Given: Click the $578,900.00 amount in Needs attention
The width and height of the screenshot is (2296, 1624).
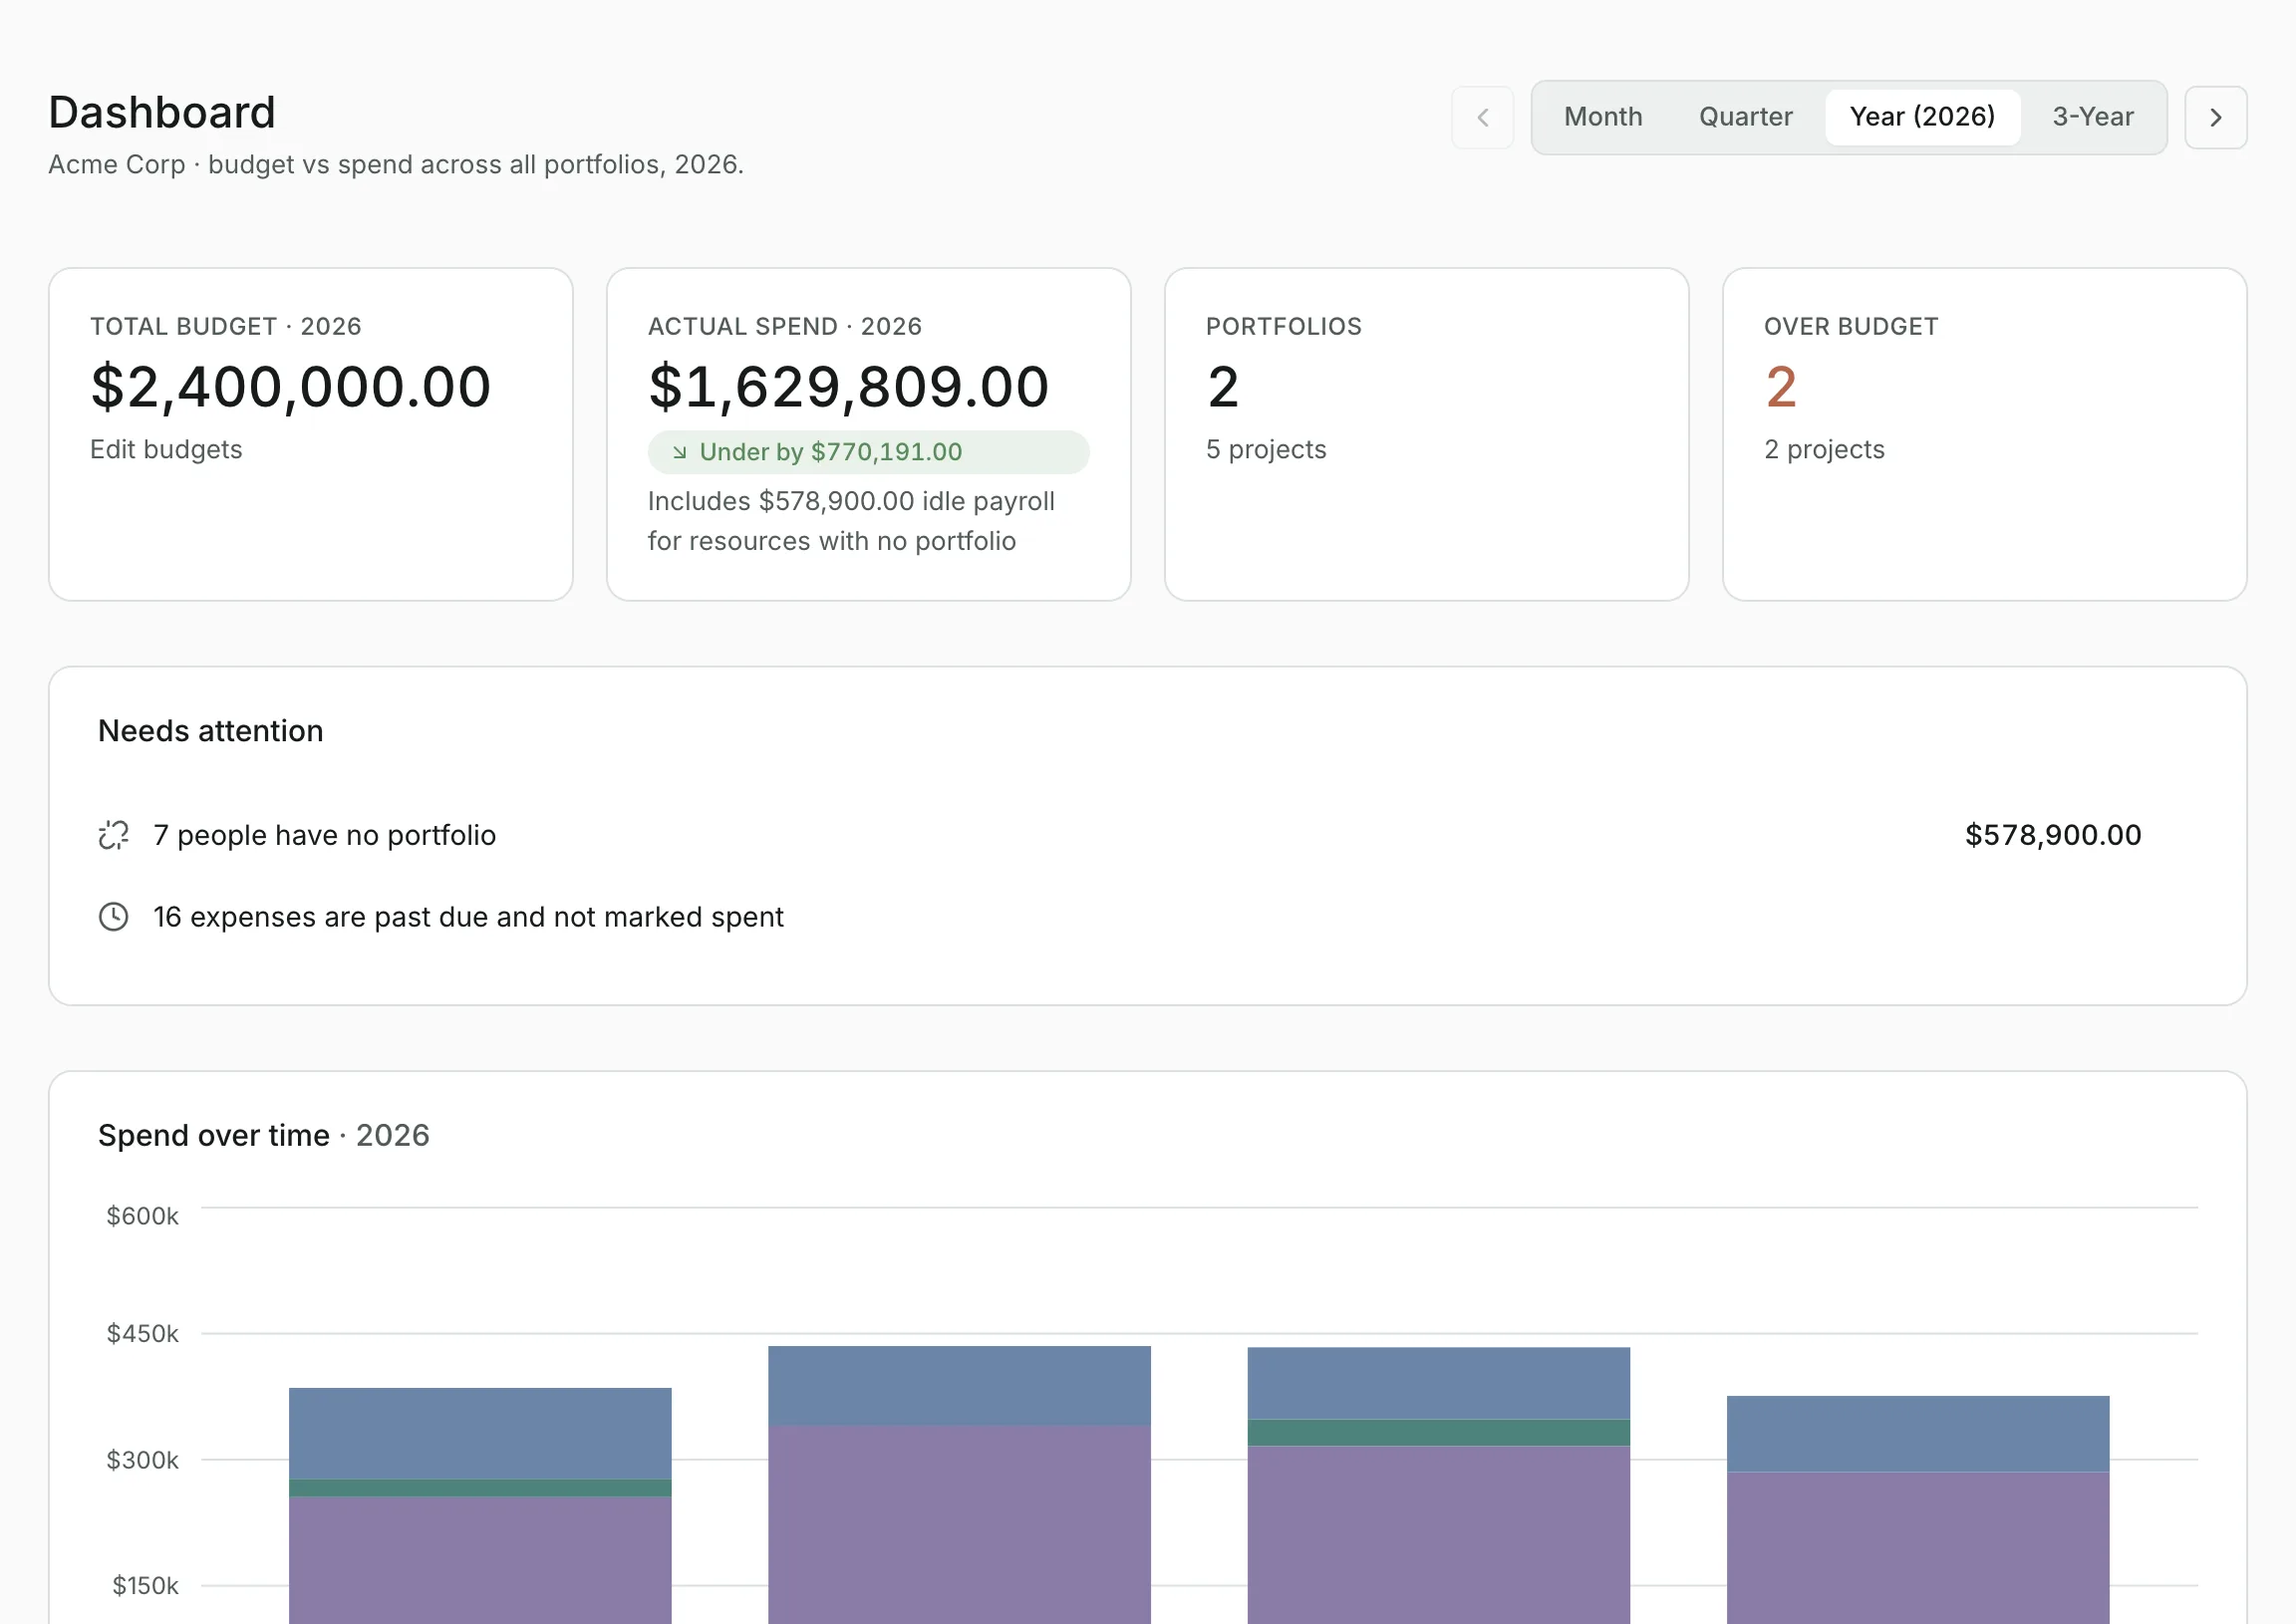Looking at the screenshot, I should [x=2053, y=835].
